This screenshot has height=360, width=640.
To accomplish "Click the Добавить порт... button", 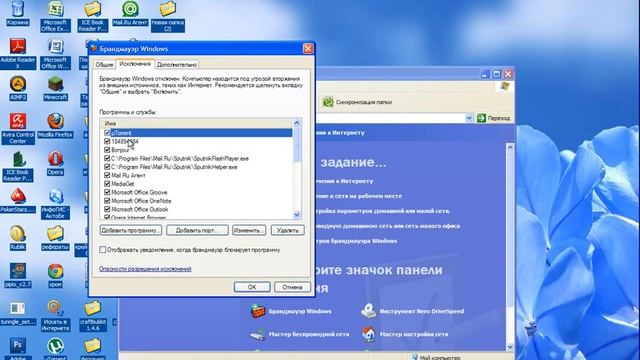I will (197, 230).
